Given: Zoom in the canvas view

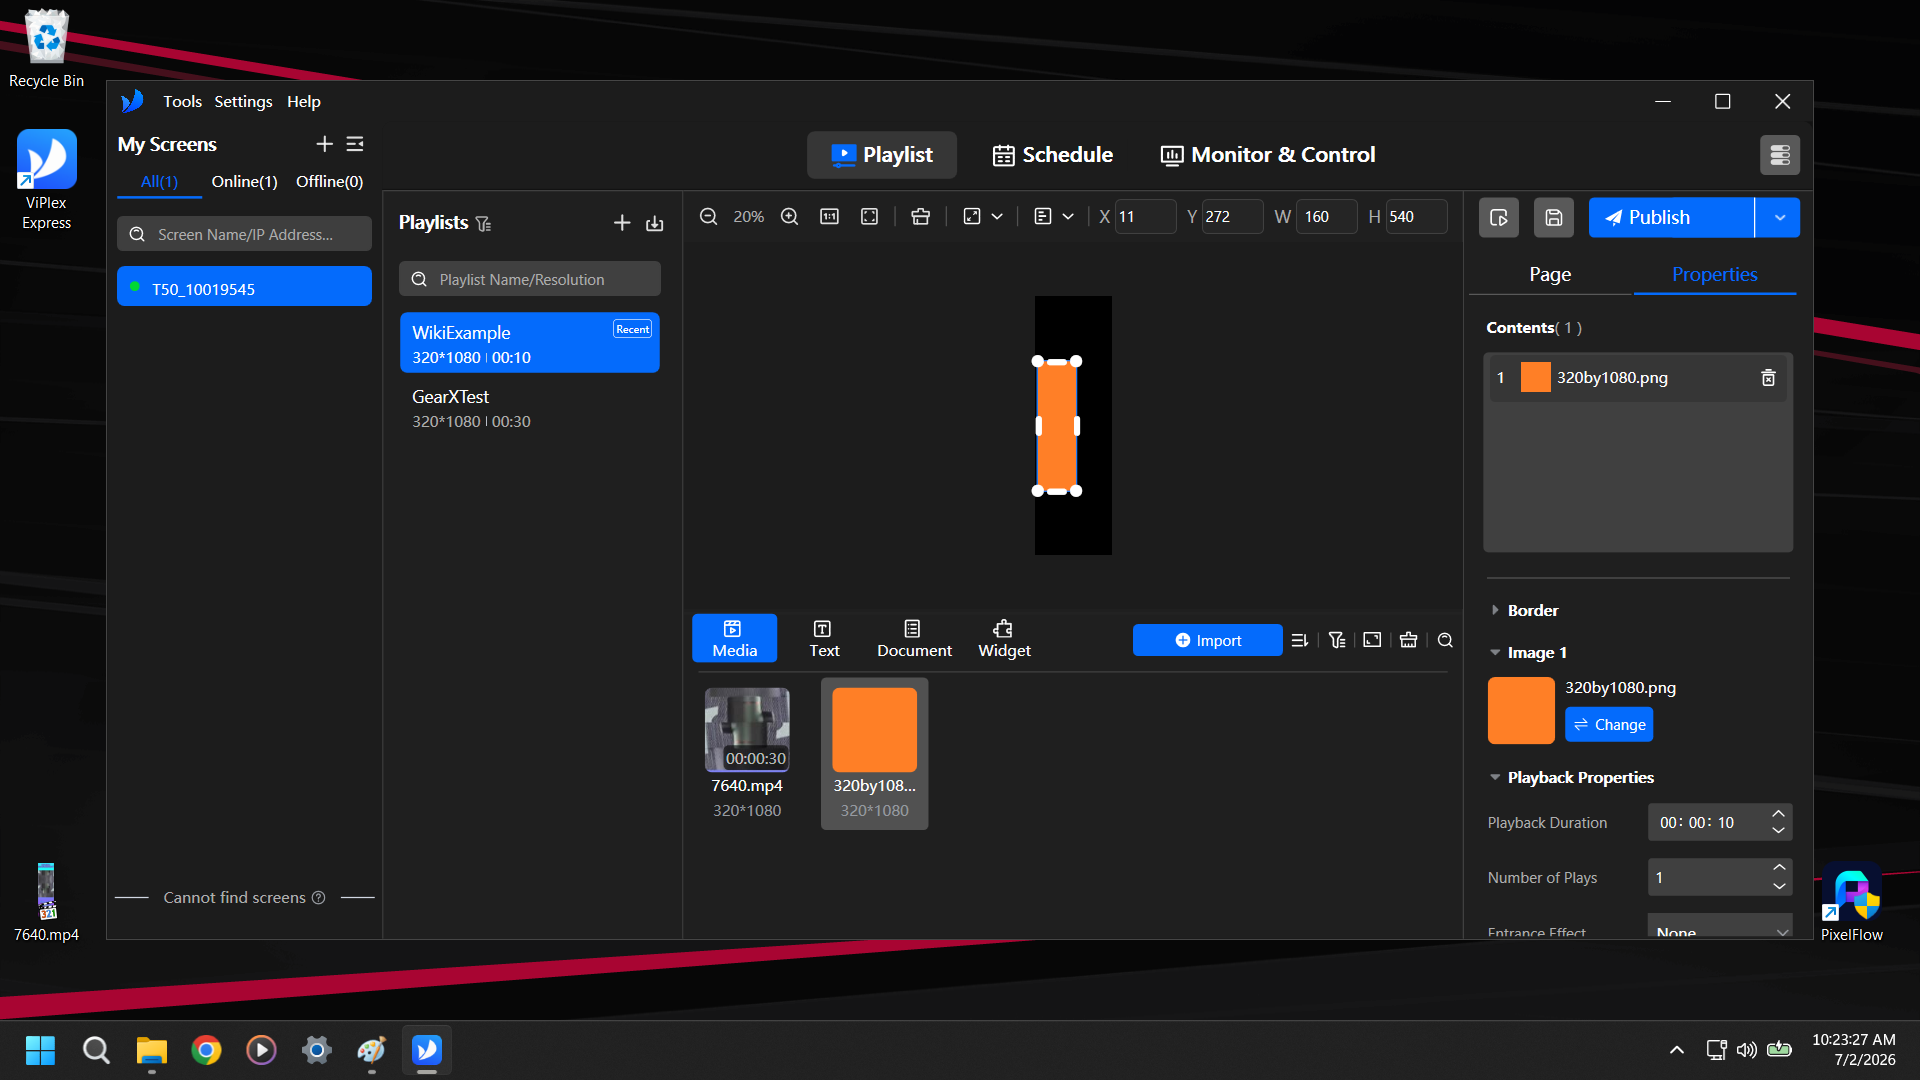Looking at the screenshot, I should tap(789, 216).
